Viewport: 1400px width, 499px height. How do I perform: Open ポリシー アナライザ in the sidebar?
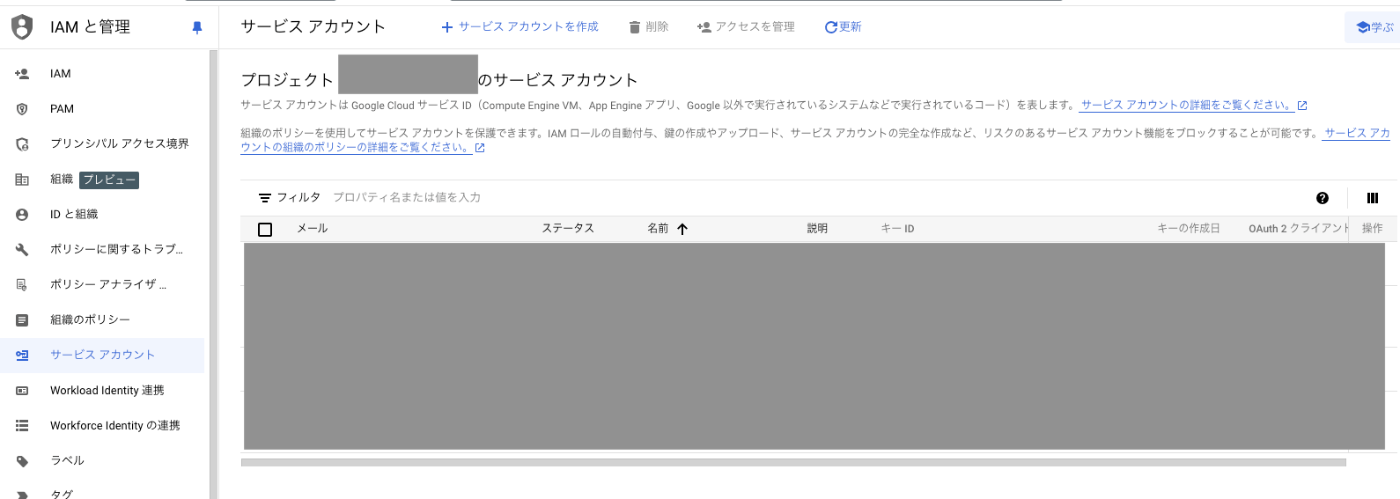click(106, 285)
